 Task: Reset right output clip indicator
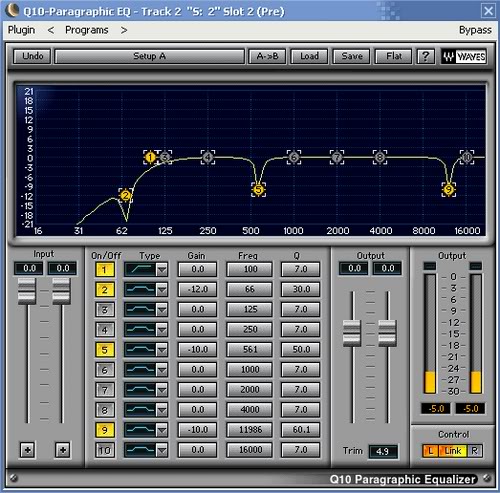point(476,266)
